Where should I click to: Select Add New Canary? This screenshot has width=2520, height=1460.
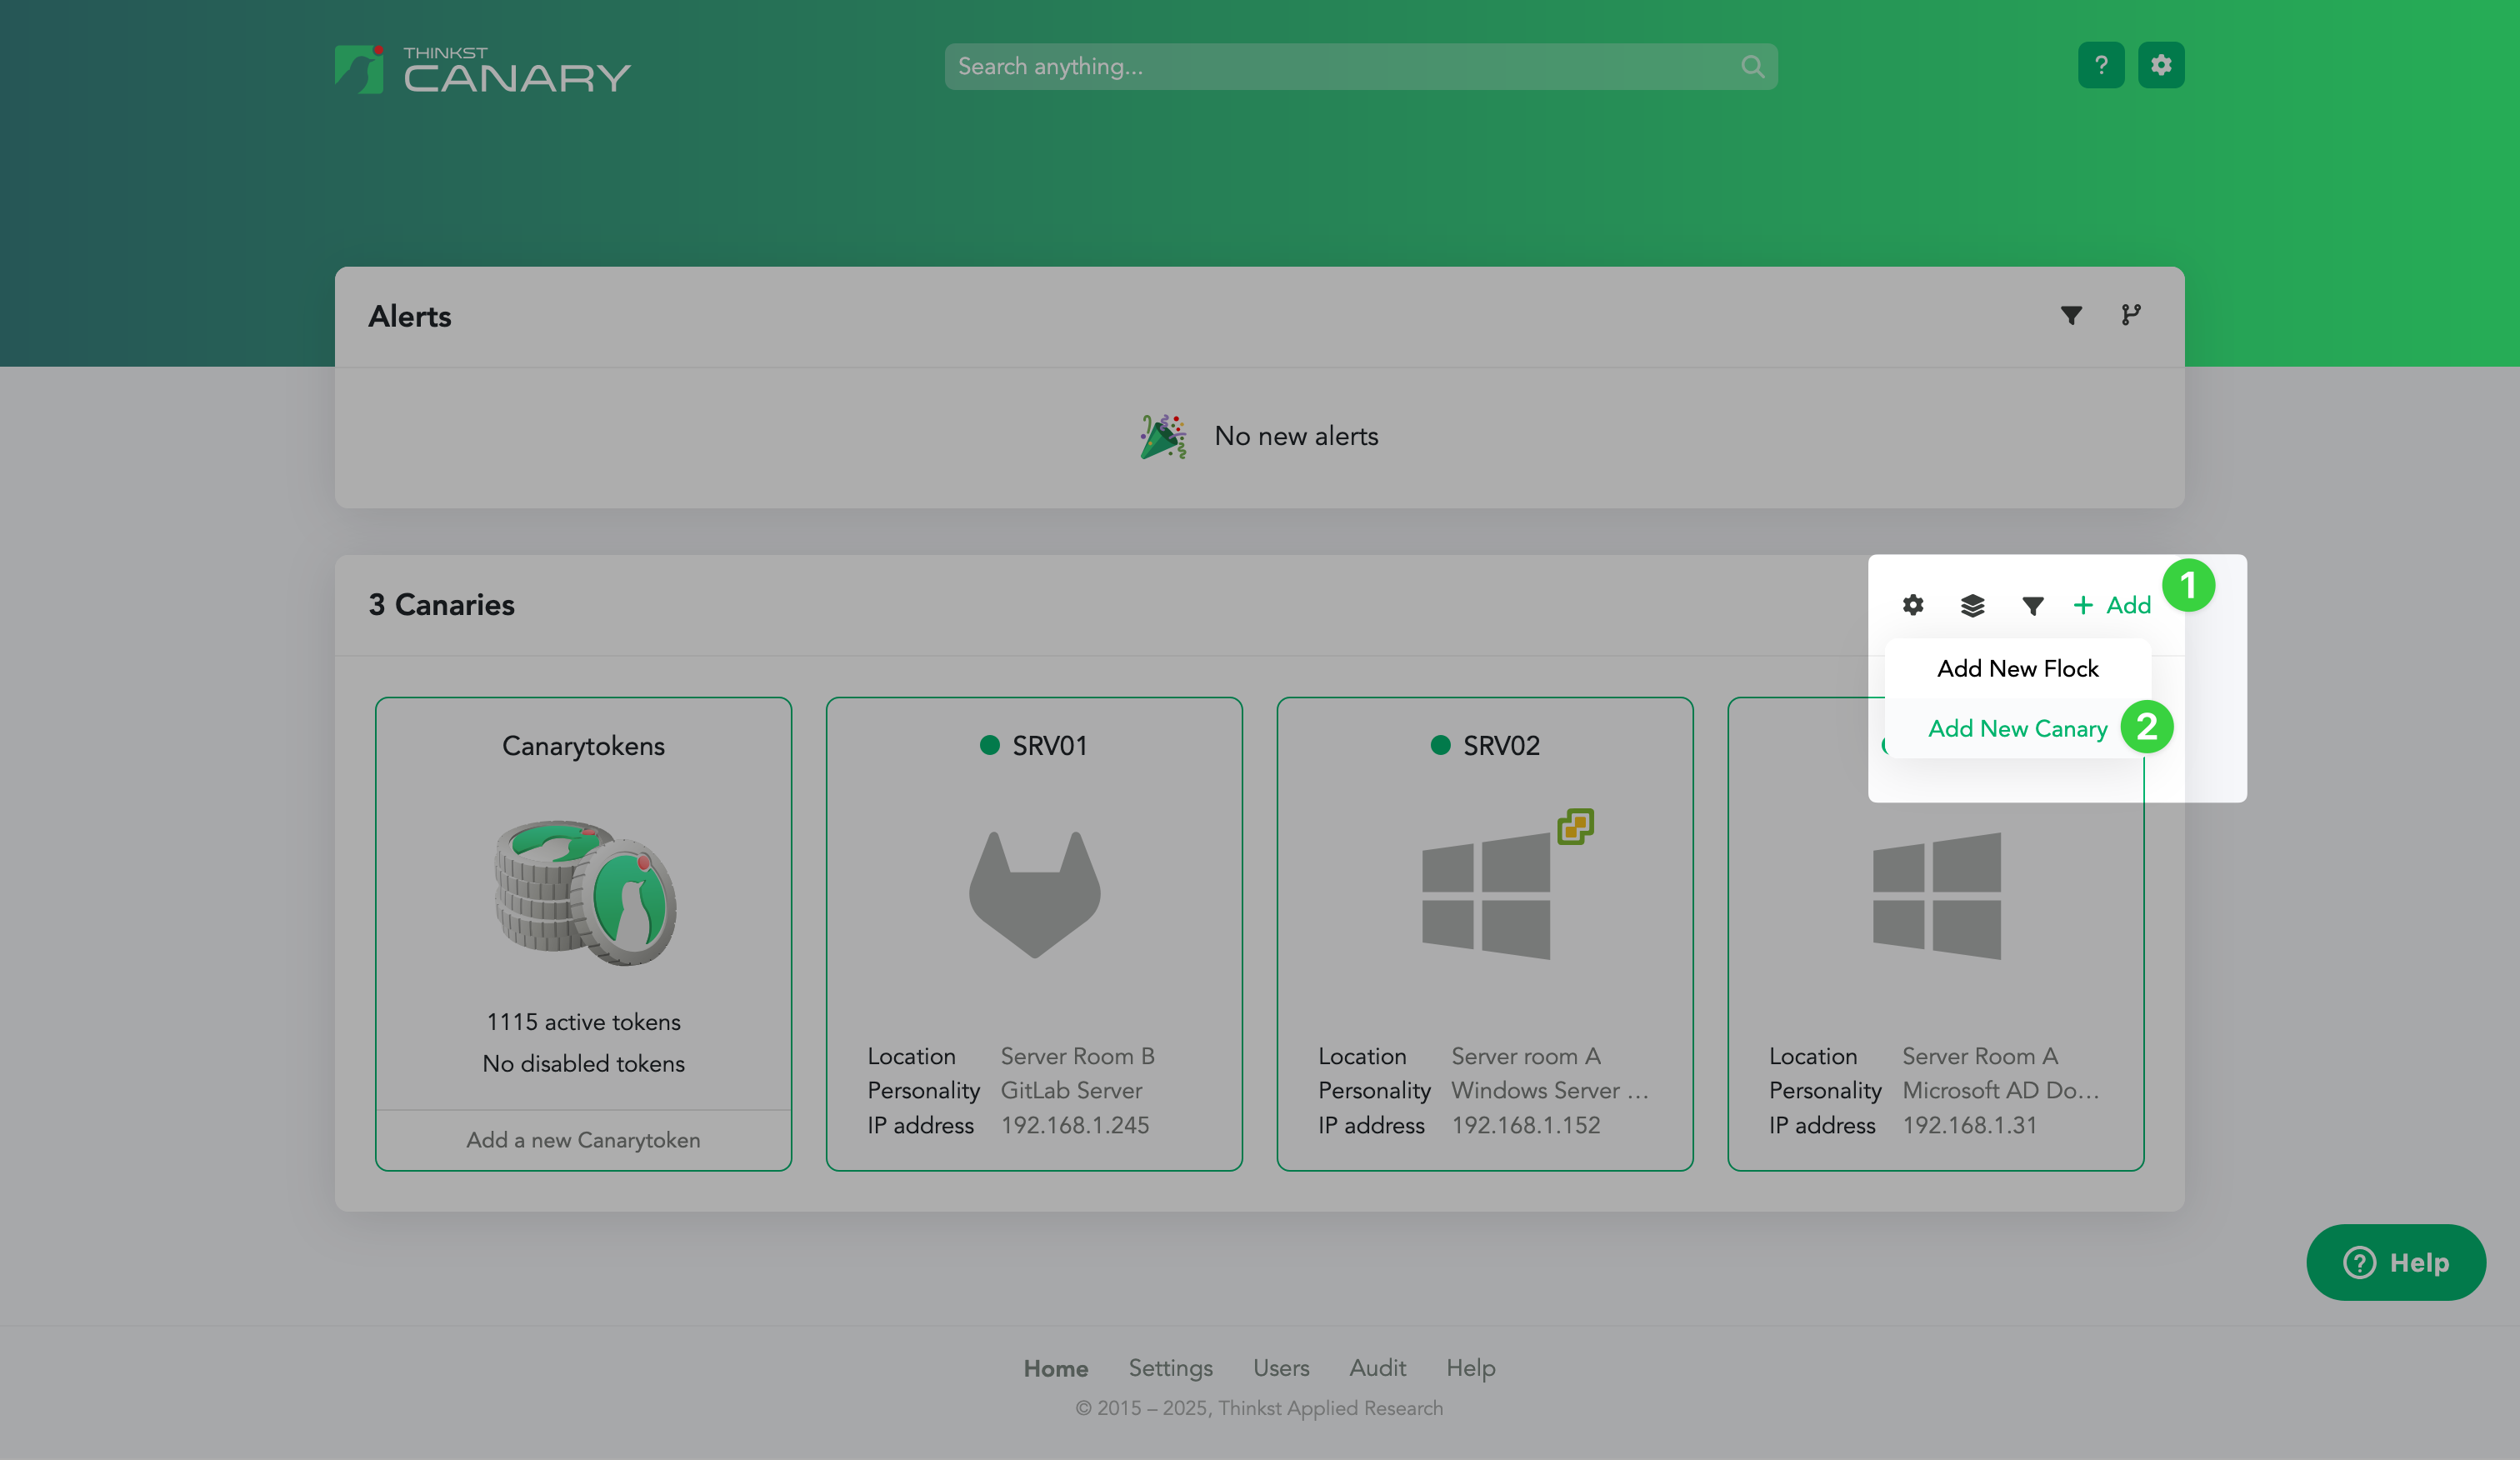pos(2017,728)
